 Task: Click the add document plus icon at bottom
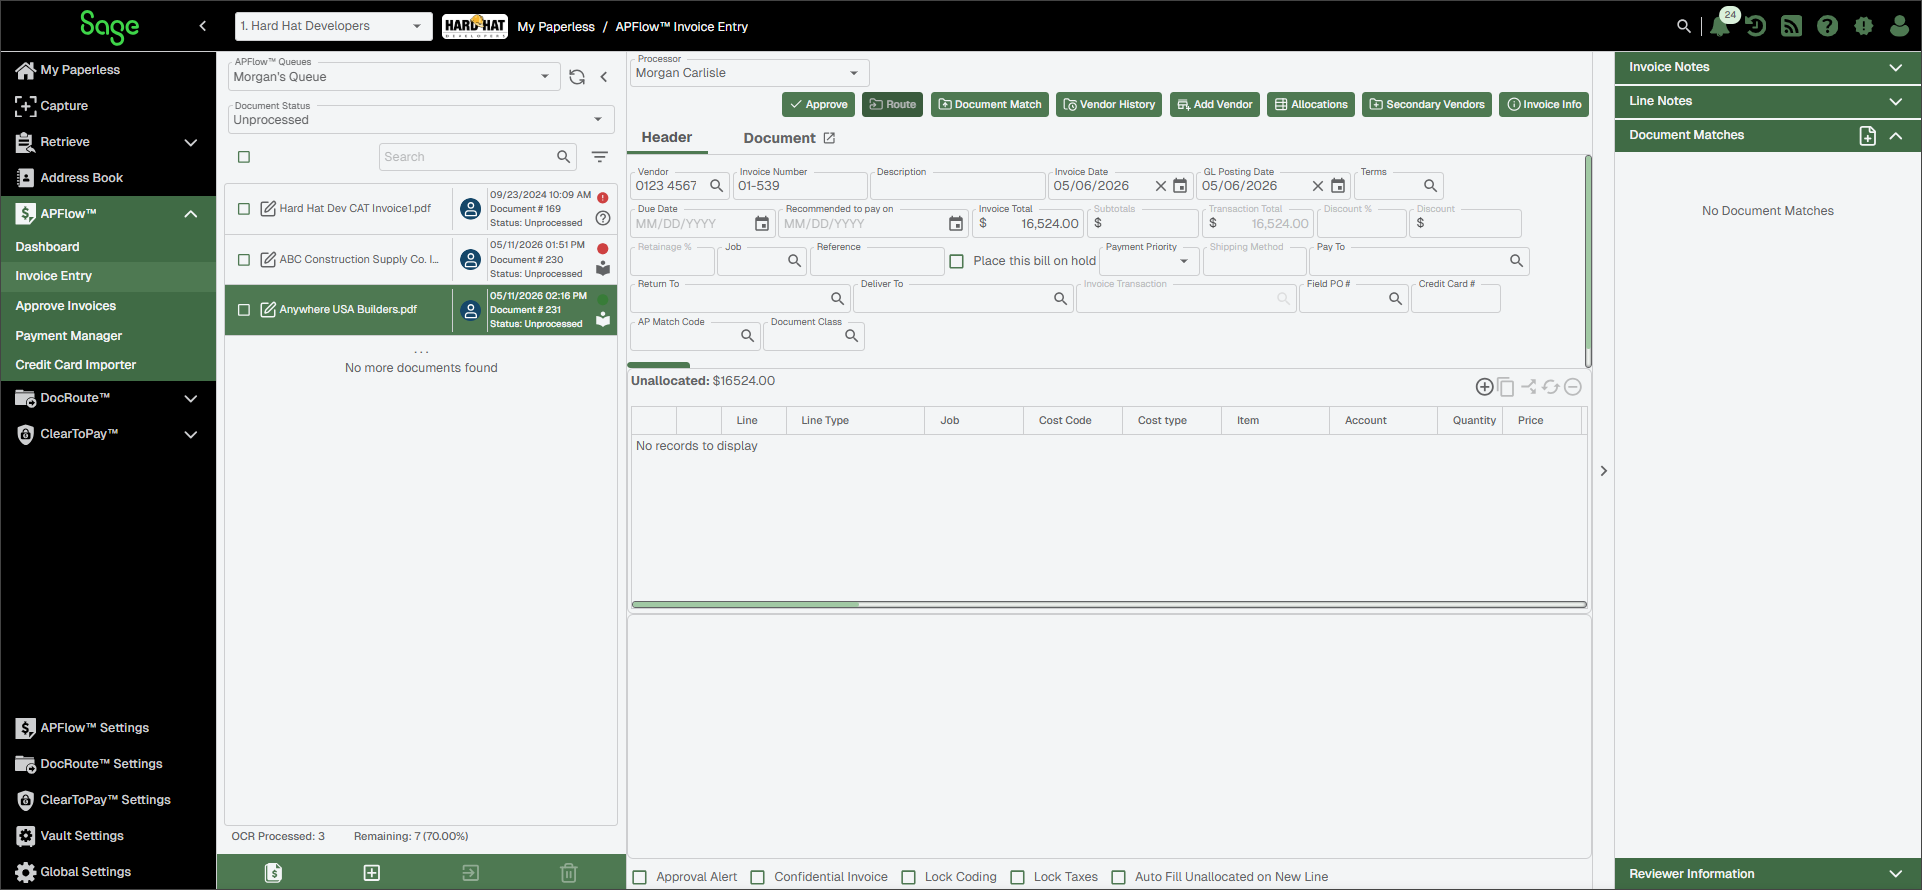[372, 873]
